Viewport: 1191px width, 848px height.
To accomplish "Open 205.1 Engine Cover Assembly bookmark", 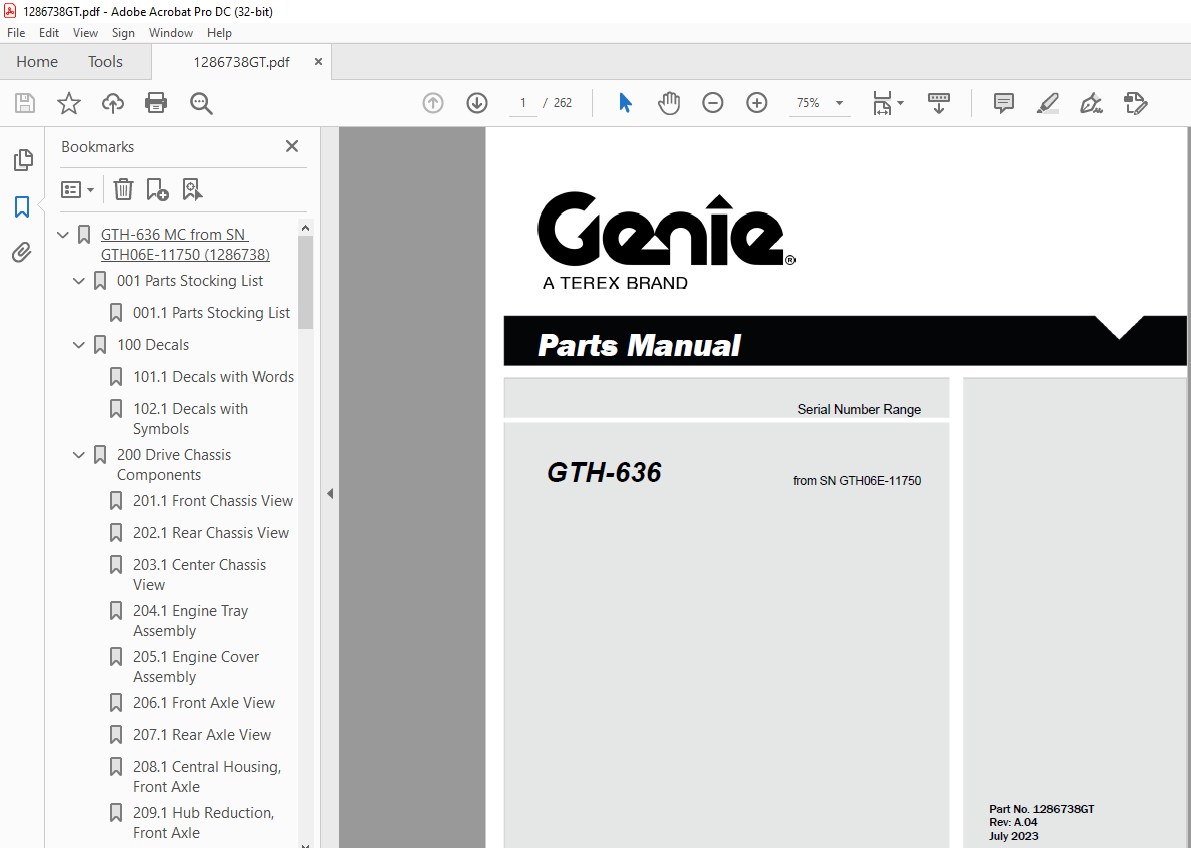I will [196, 666].
